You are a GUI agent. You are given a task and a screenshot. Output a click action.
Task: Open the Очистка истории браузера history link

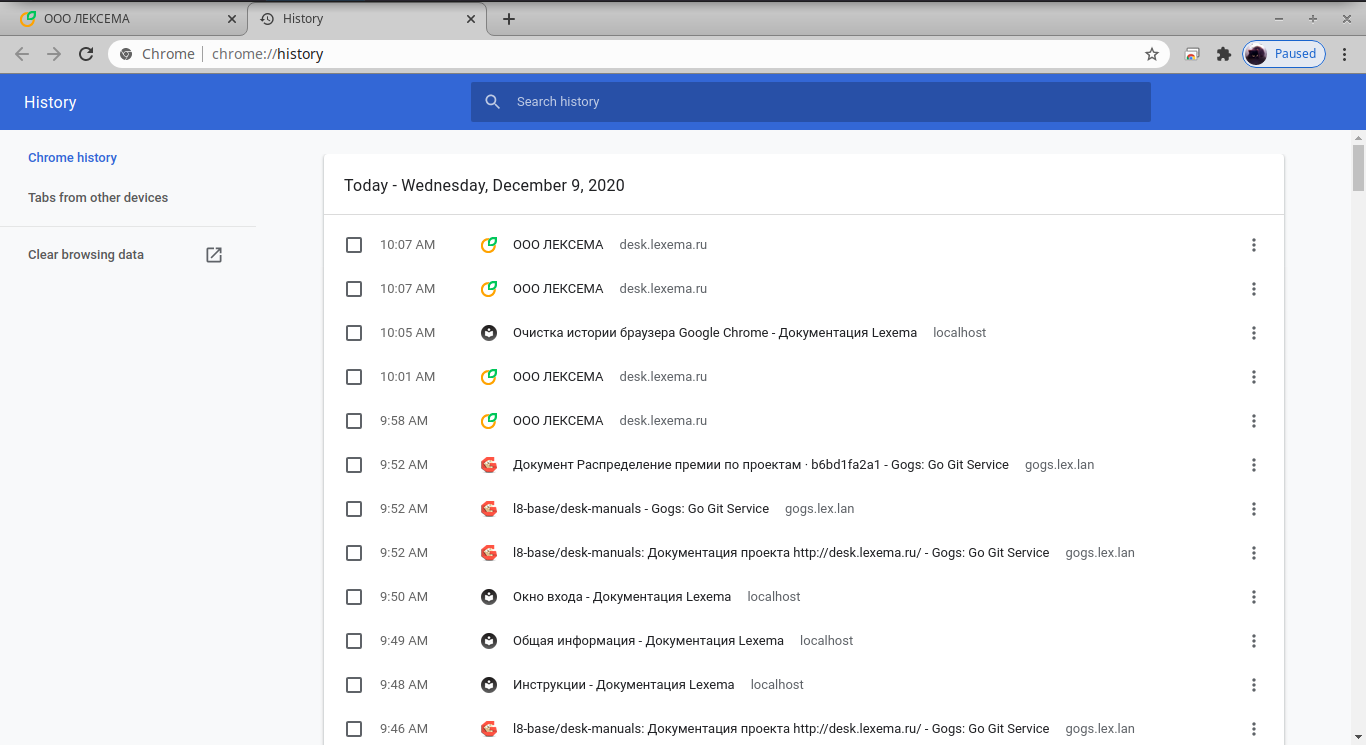[714, 333]
